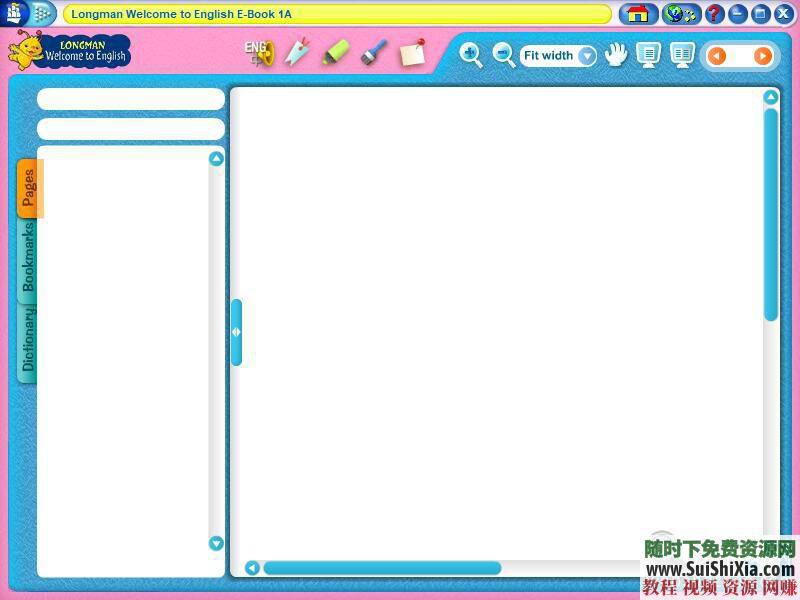Open the Fit width zoom dropdown
Screen dimensions: 800x600
click(x=586, y=56)
